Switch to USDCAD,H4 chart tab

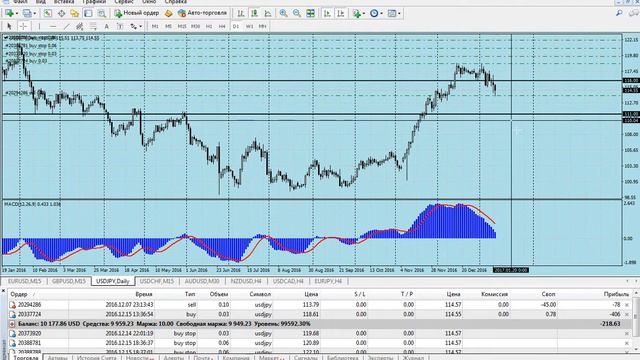point(288,281)
